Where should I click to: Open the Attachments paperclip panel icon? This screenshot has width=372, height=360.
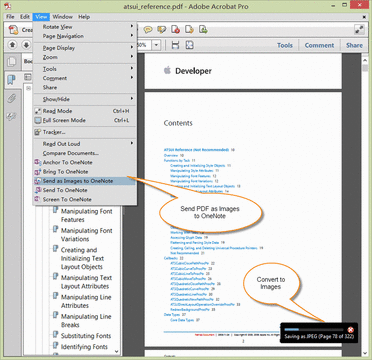coord(12,98)
